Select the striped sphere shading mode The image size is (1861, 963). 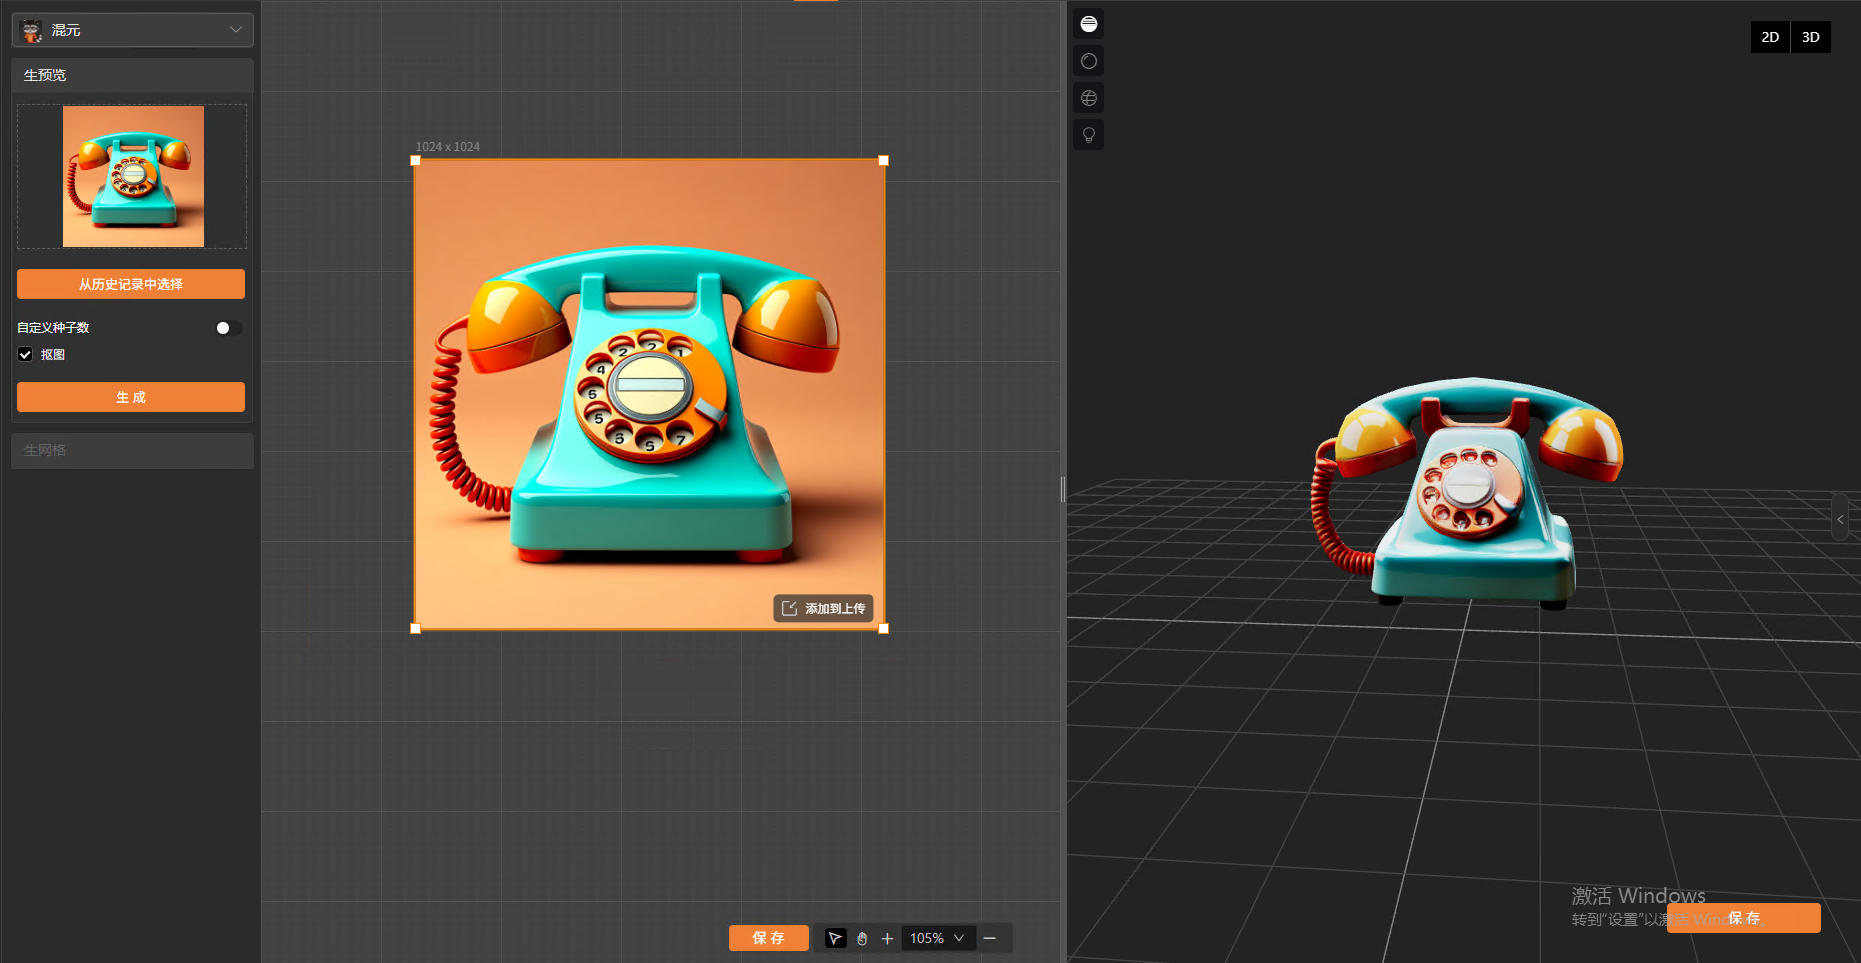pyautogui.click(x=1089, y=24)
